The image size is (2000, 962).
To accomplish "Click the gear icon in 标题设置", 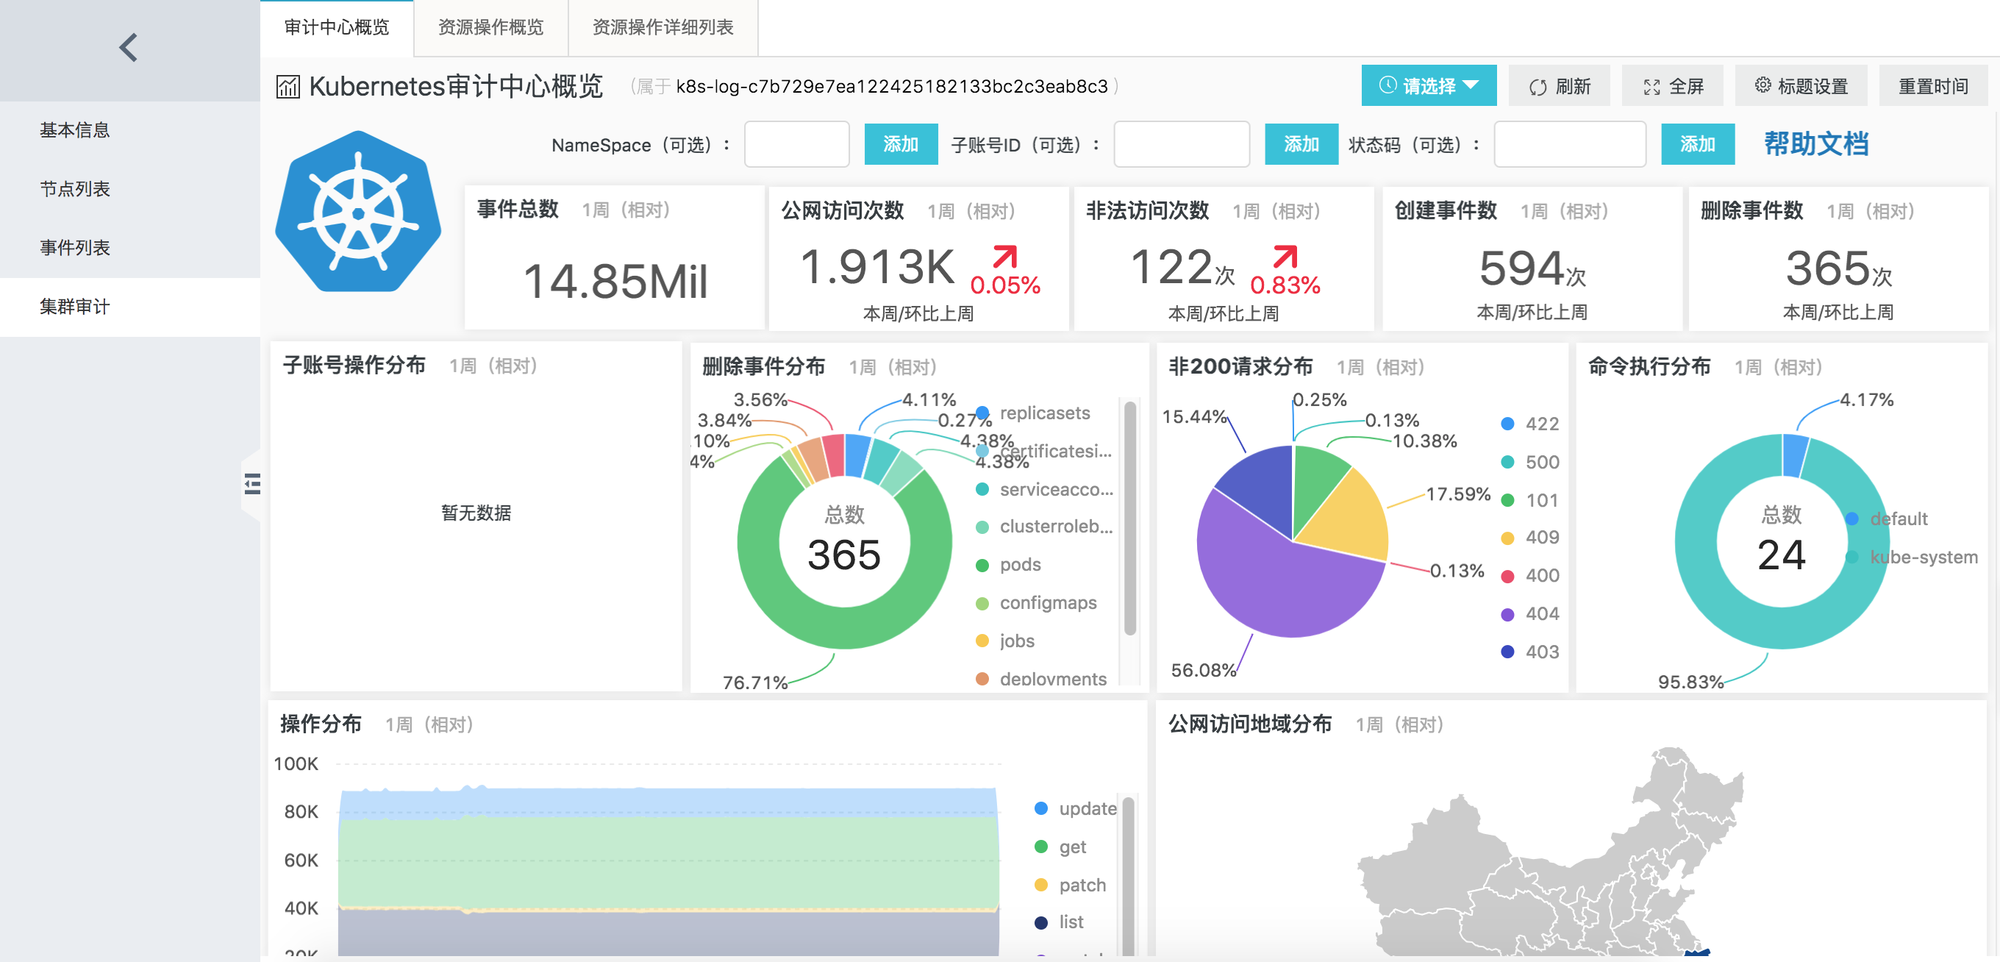I will [x=1763, y=85].
